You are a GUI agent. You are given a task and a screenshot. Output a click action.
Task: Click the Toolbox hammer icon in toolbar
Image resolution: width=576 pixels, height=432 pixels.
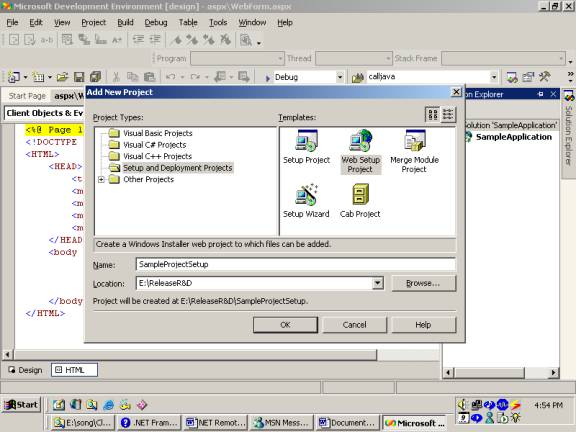(545, 77)
